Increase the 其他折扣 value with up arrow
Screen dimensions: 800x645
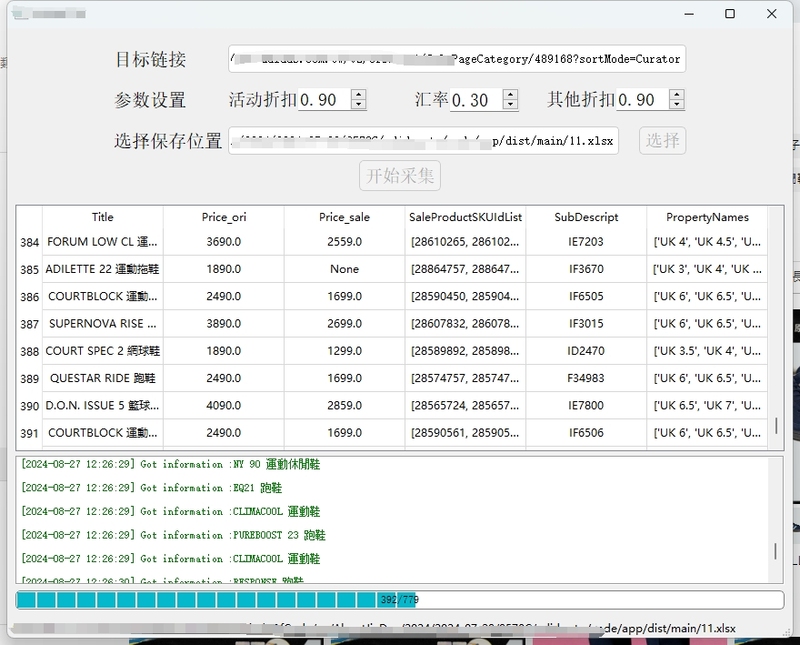coord(677,94)
